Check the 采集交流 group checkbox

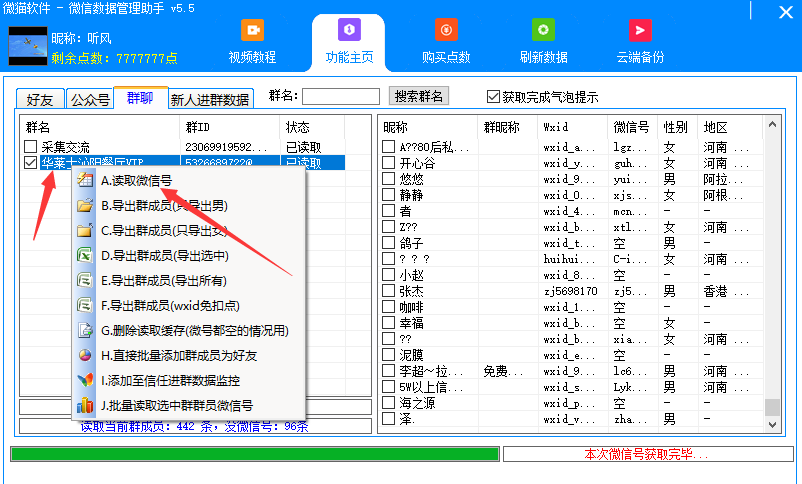[31, 147]
